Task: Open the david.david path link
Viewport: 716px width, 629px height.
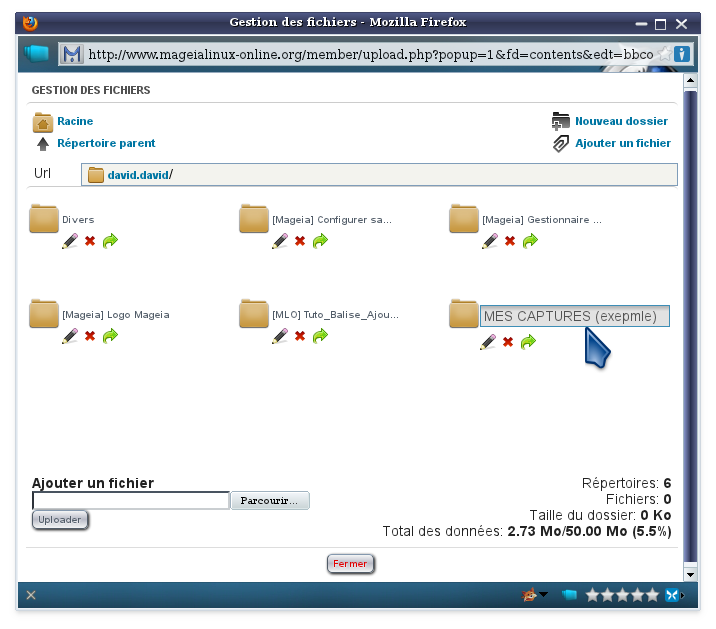Action: (x=138, y=175)
